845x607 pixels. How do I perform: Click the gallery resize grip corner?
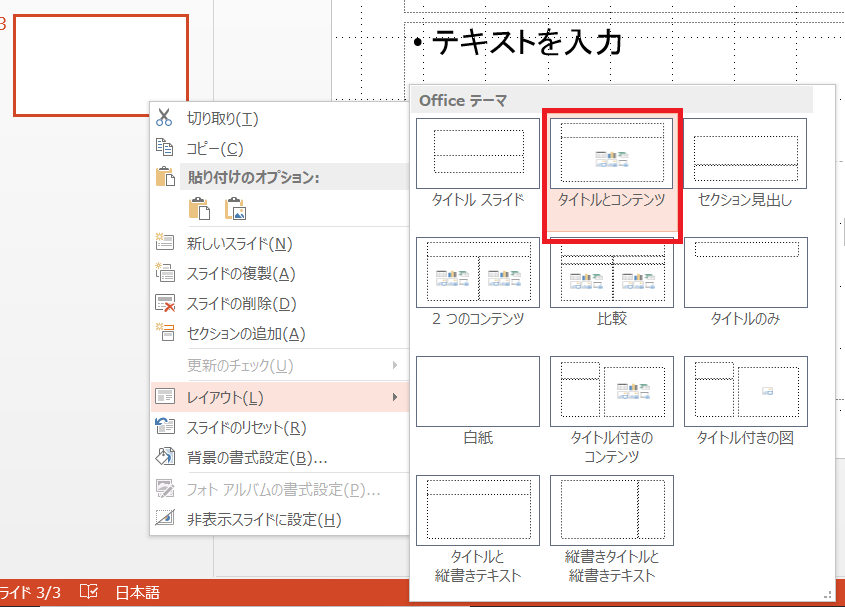click(x=827, y=595)
